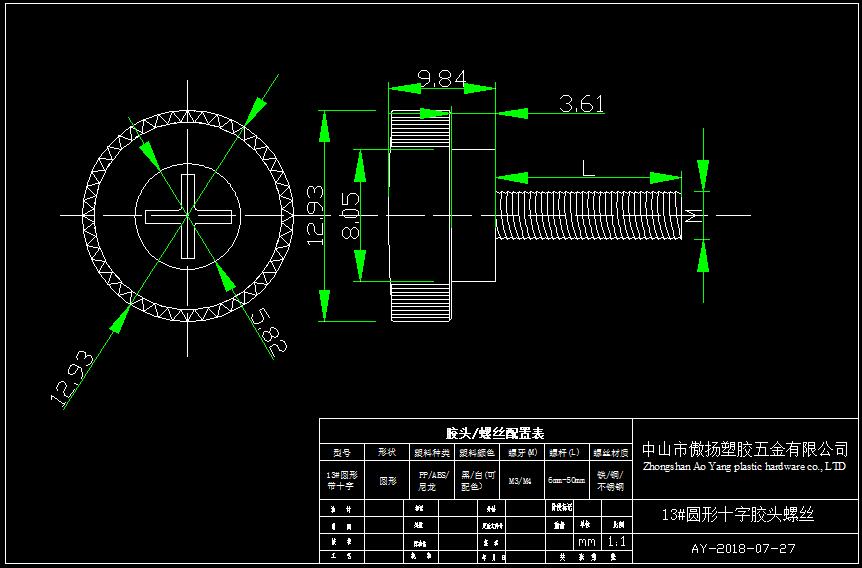Select the M3/M4 thread cell
862x568 pixels.
520,481
